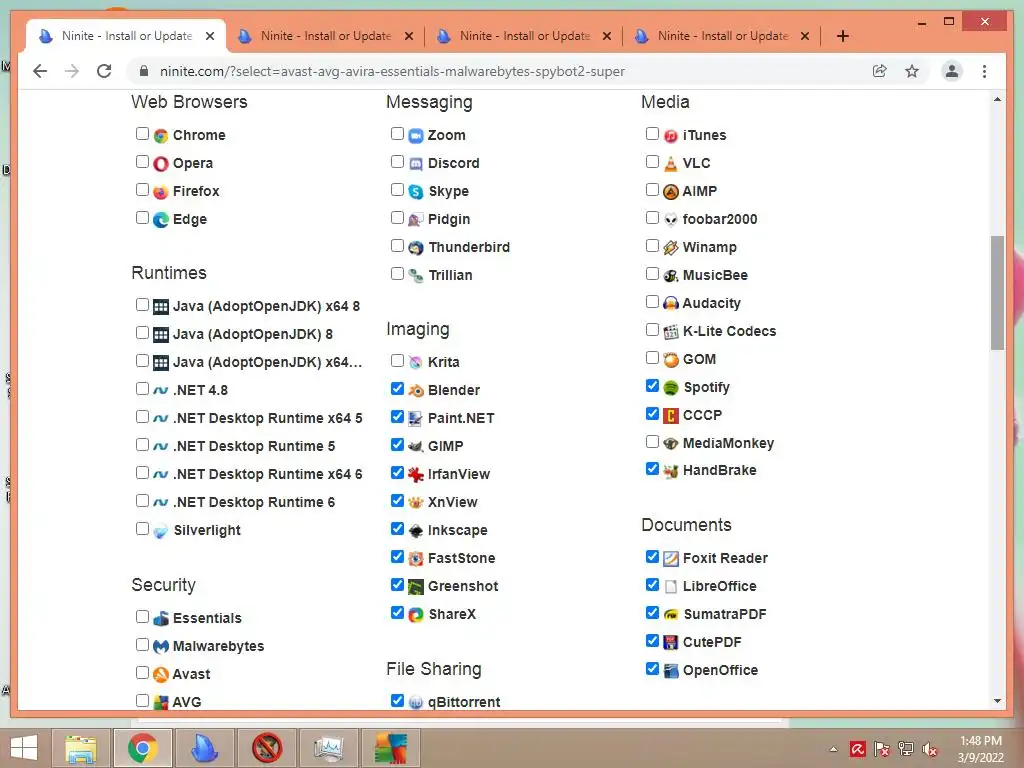Click the GIMP app icon
The image size is (1024, 768).
[x=416, y=447]
